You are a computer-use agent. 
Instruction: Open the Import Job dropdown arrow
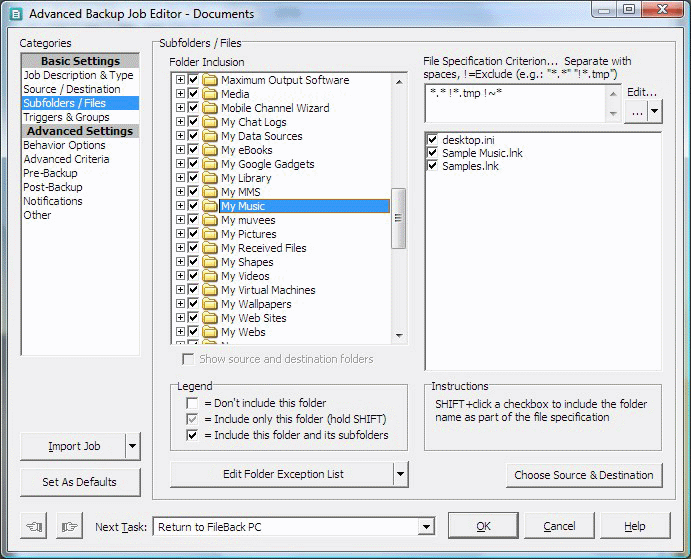(x=132, y=446)
